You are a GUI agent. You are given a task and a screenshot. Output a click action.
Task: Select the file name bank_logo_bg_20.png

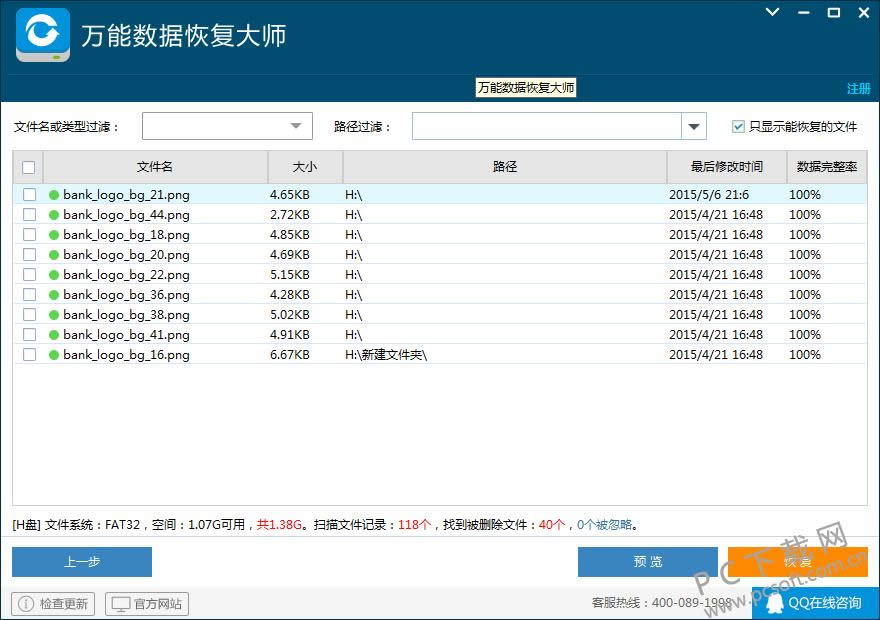(x=126, y=255)
